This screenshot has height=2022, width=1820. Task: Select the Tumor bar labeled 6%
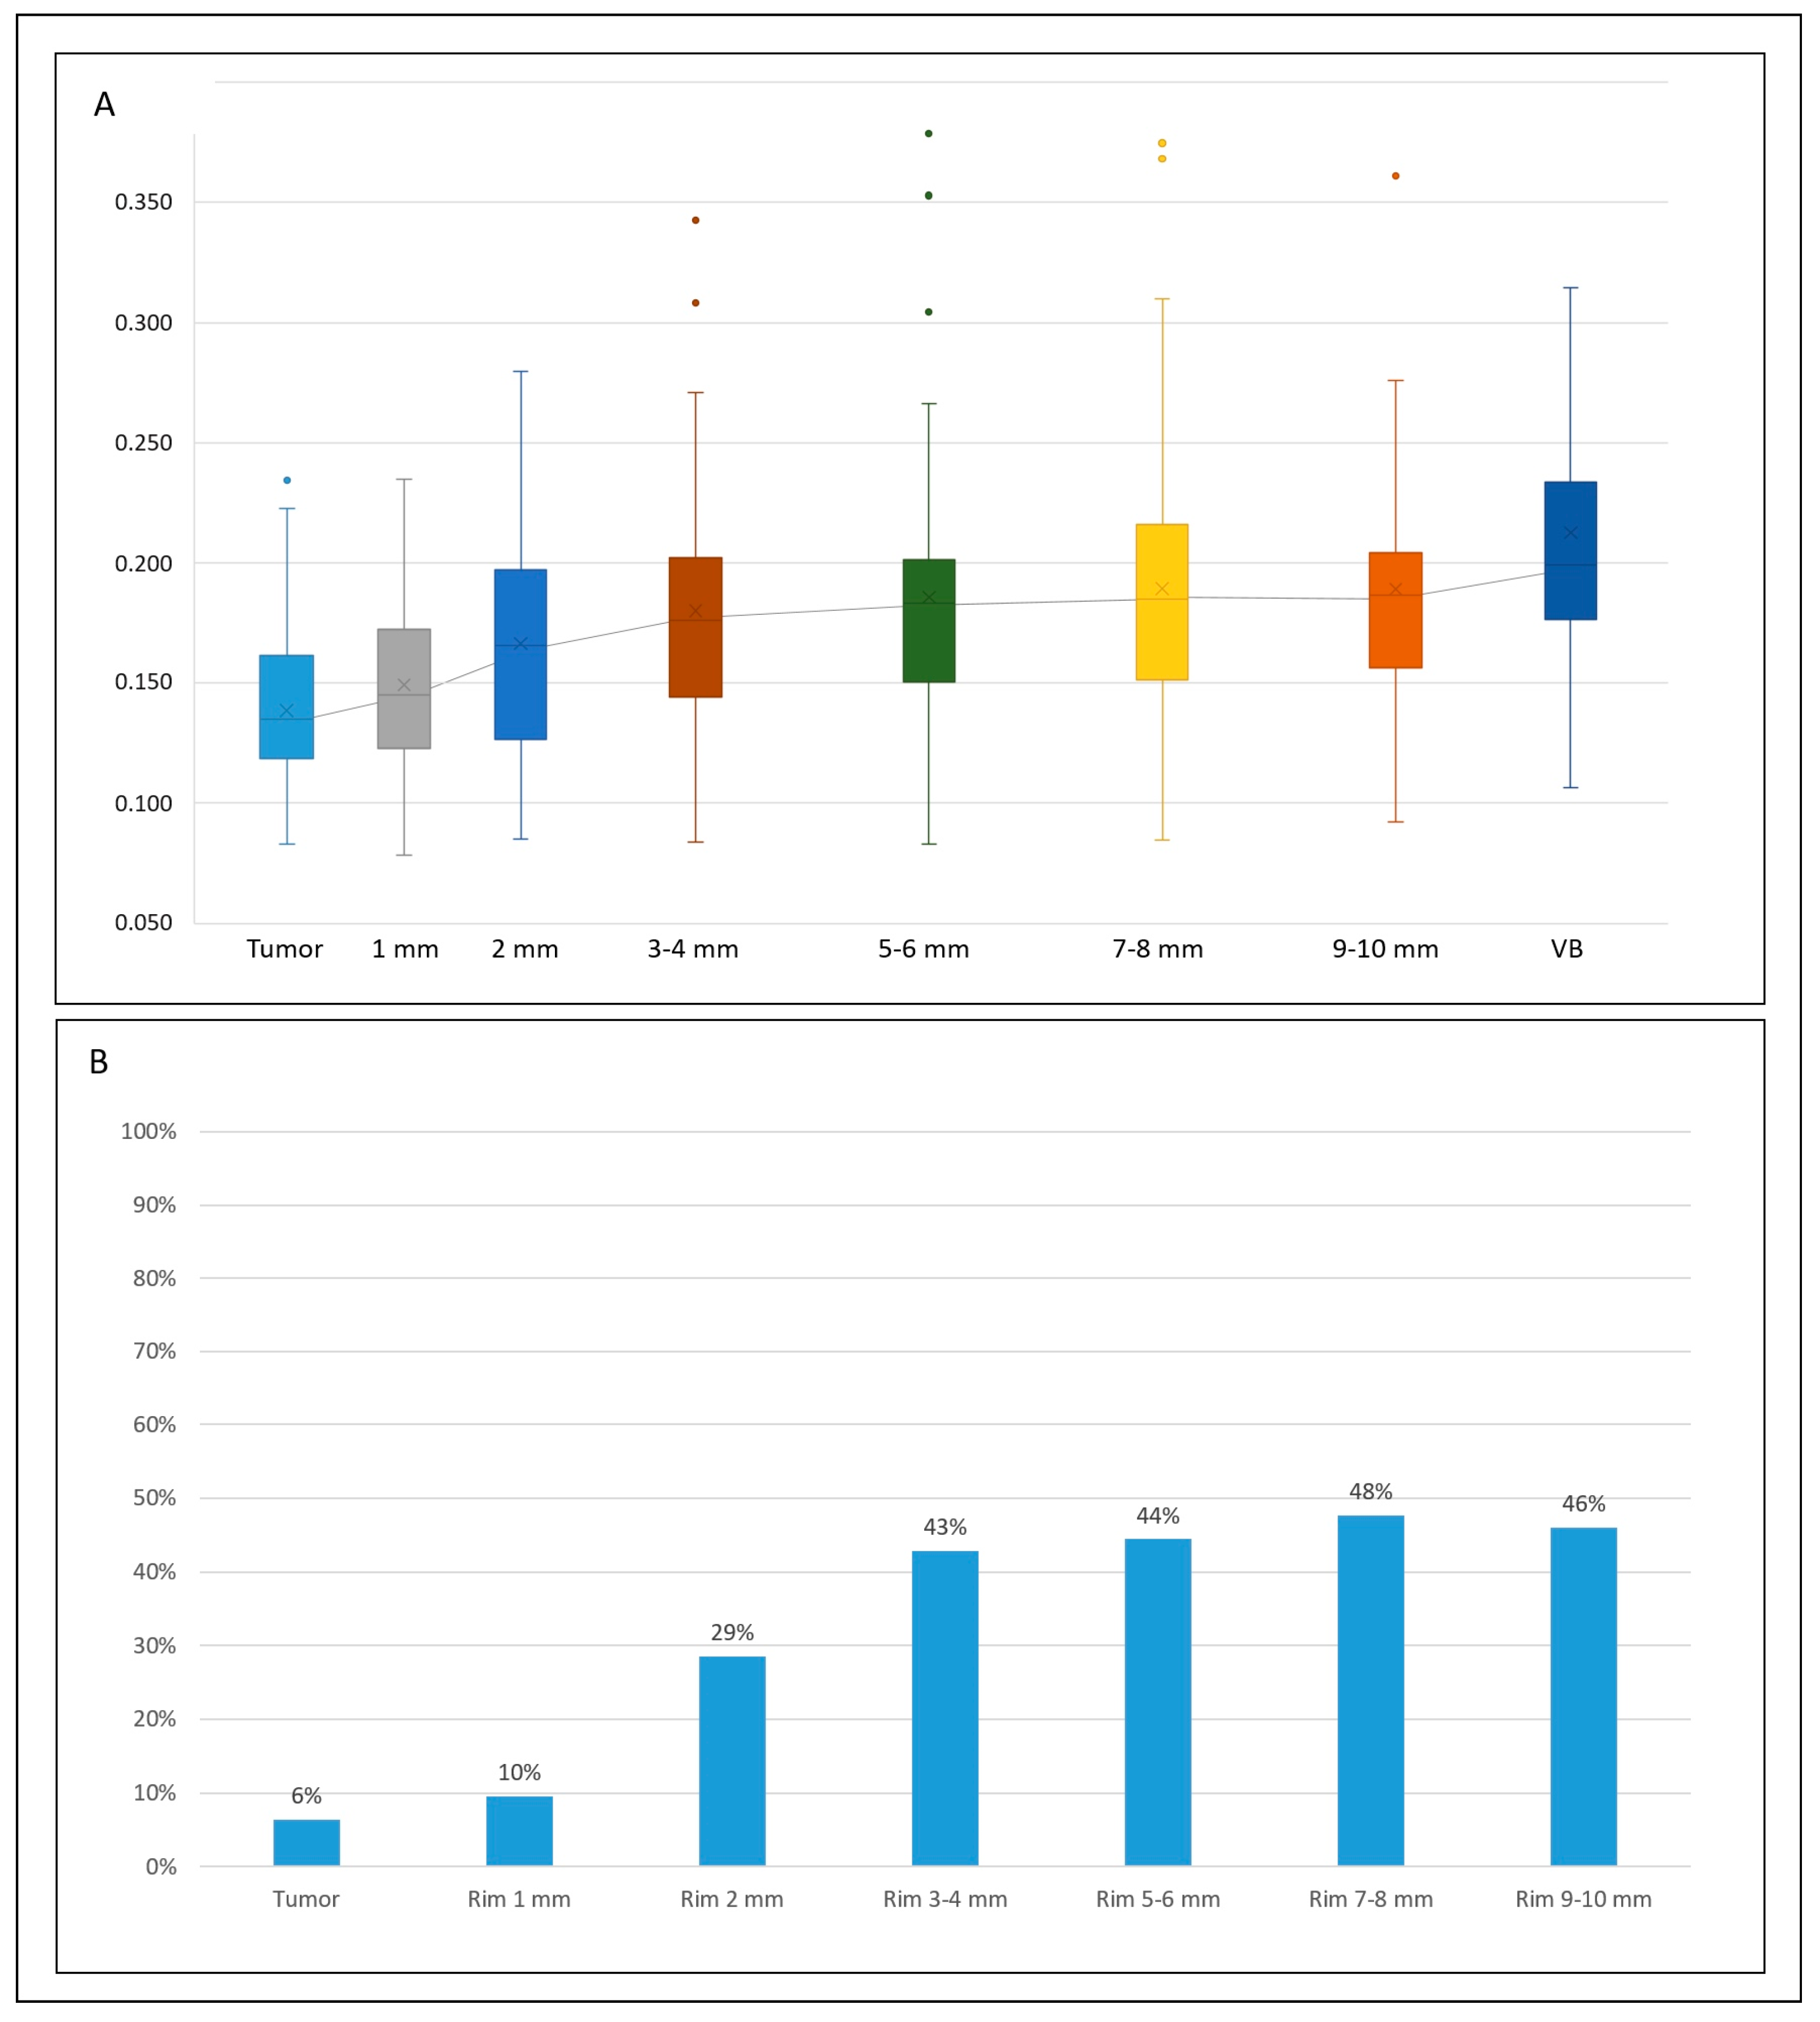306,1842
